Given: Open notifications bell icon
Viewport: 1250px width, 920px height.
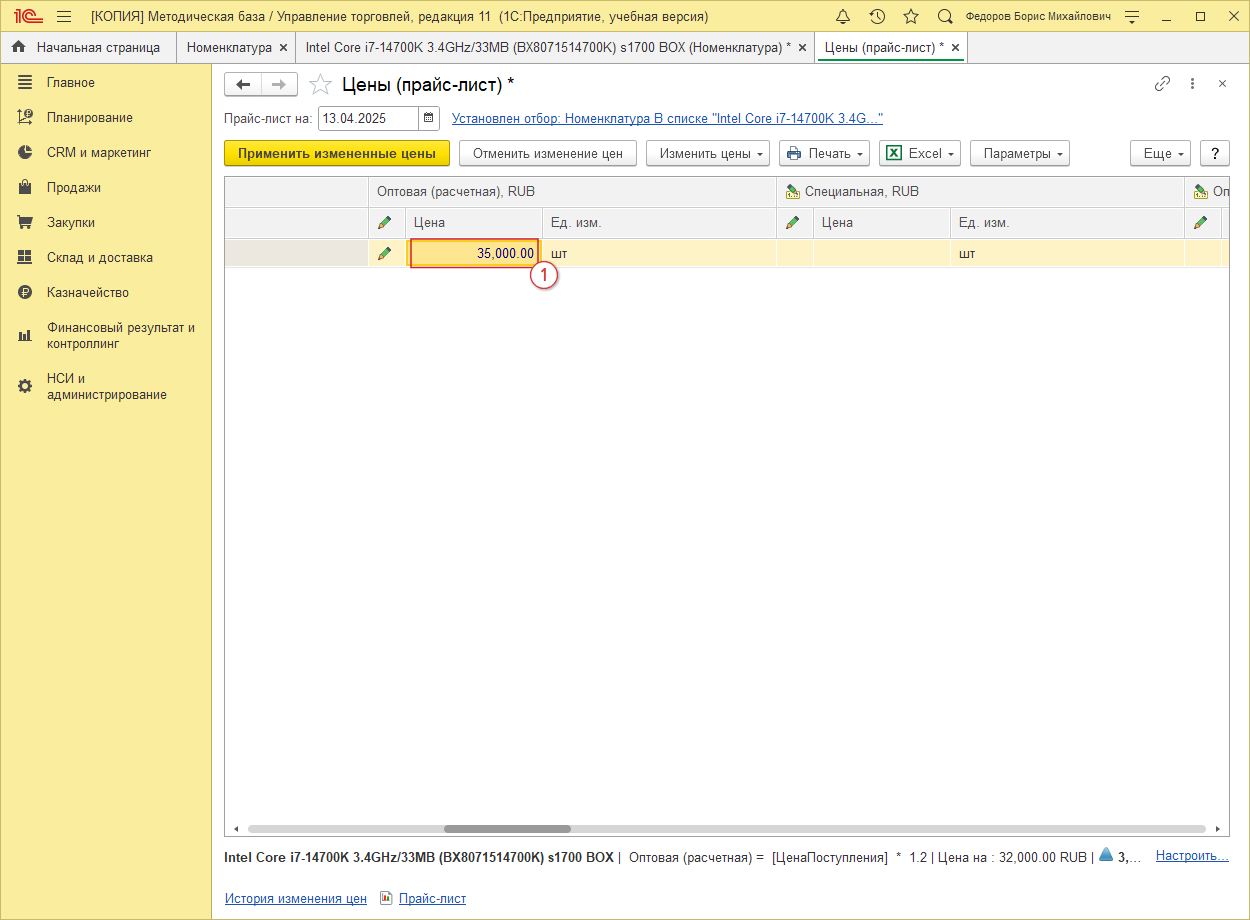Looking at the screenshot, I should 843,17.
